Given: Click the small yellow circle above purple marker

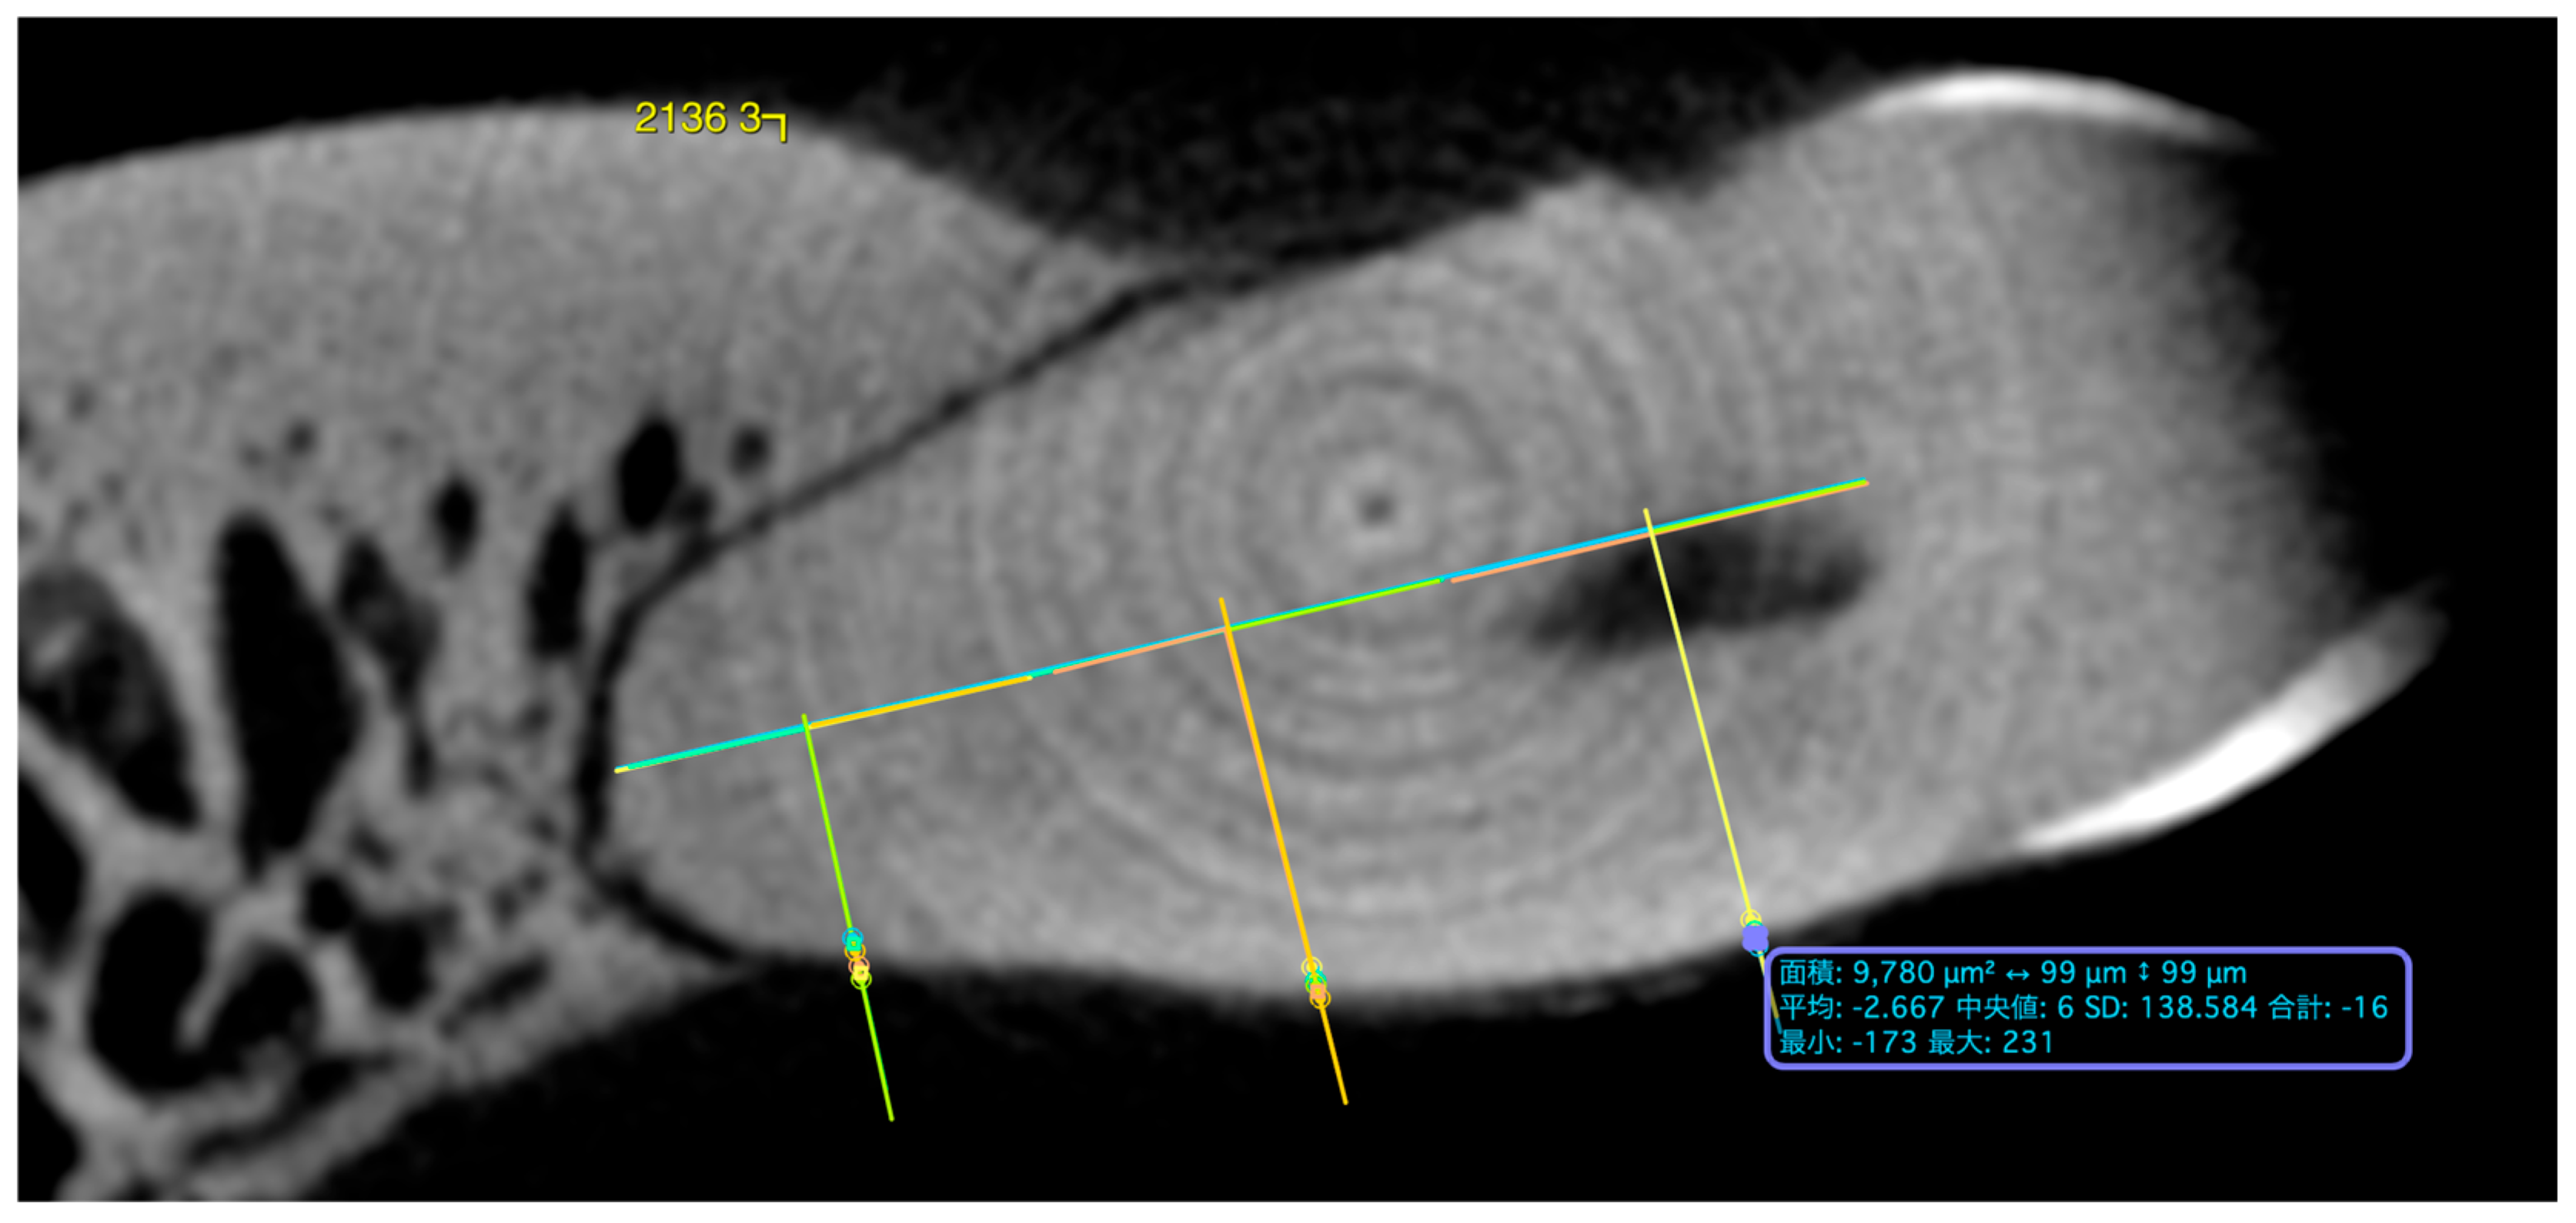Looking at the screenshot, I should pyautogui.click(x=1750, y=918).
